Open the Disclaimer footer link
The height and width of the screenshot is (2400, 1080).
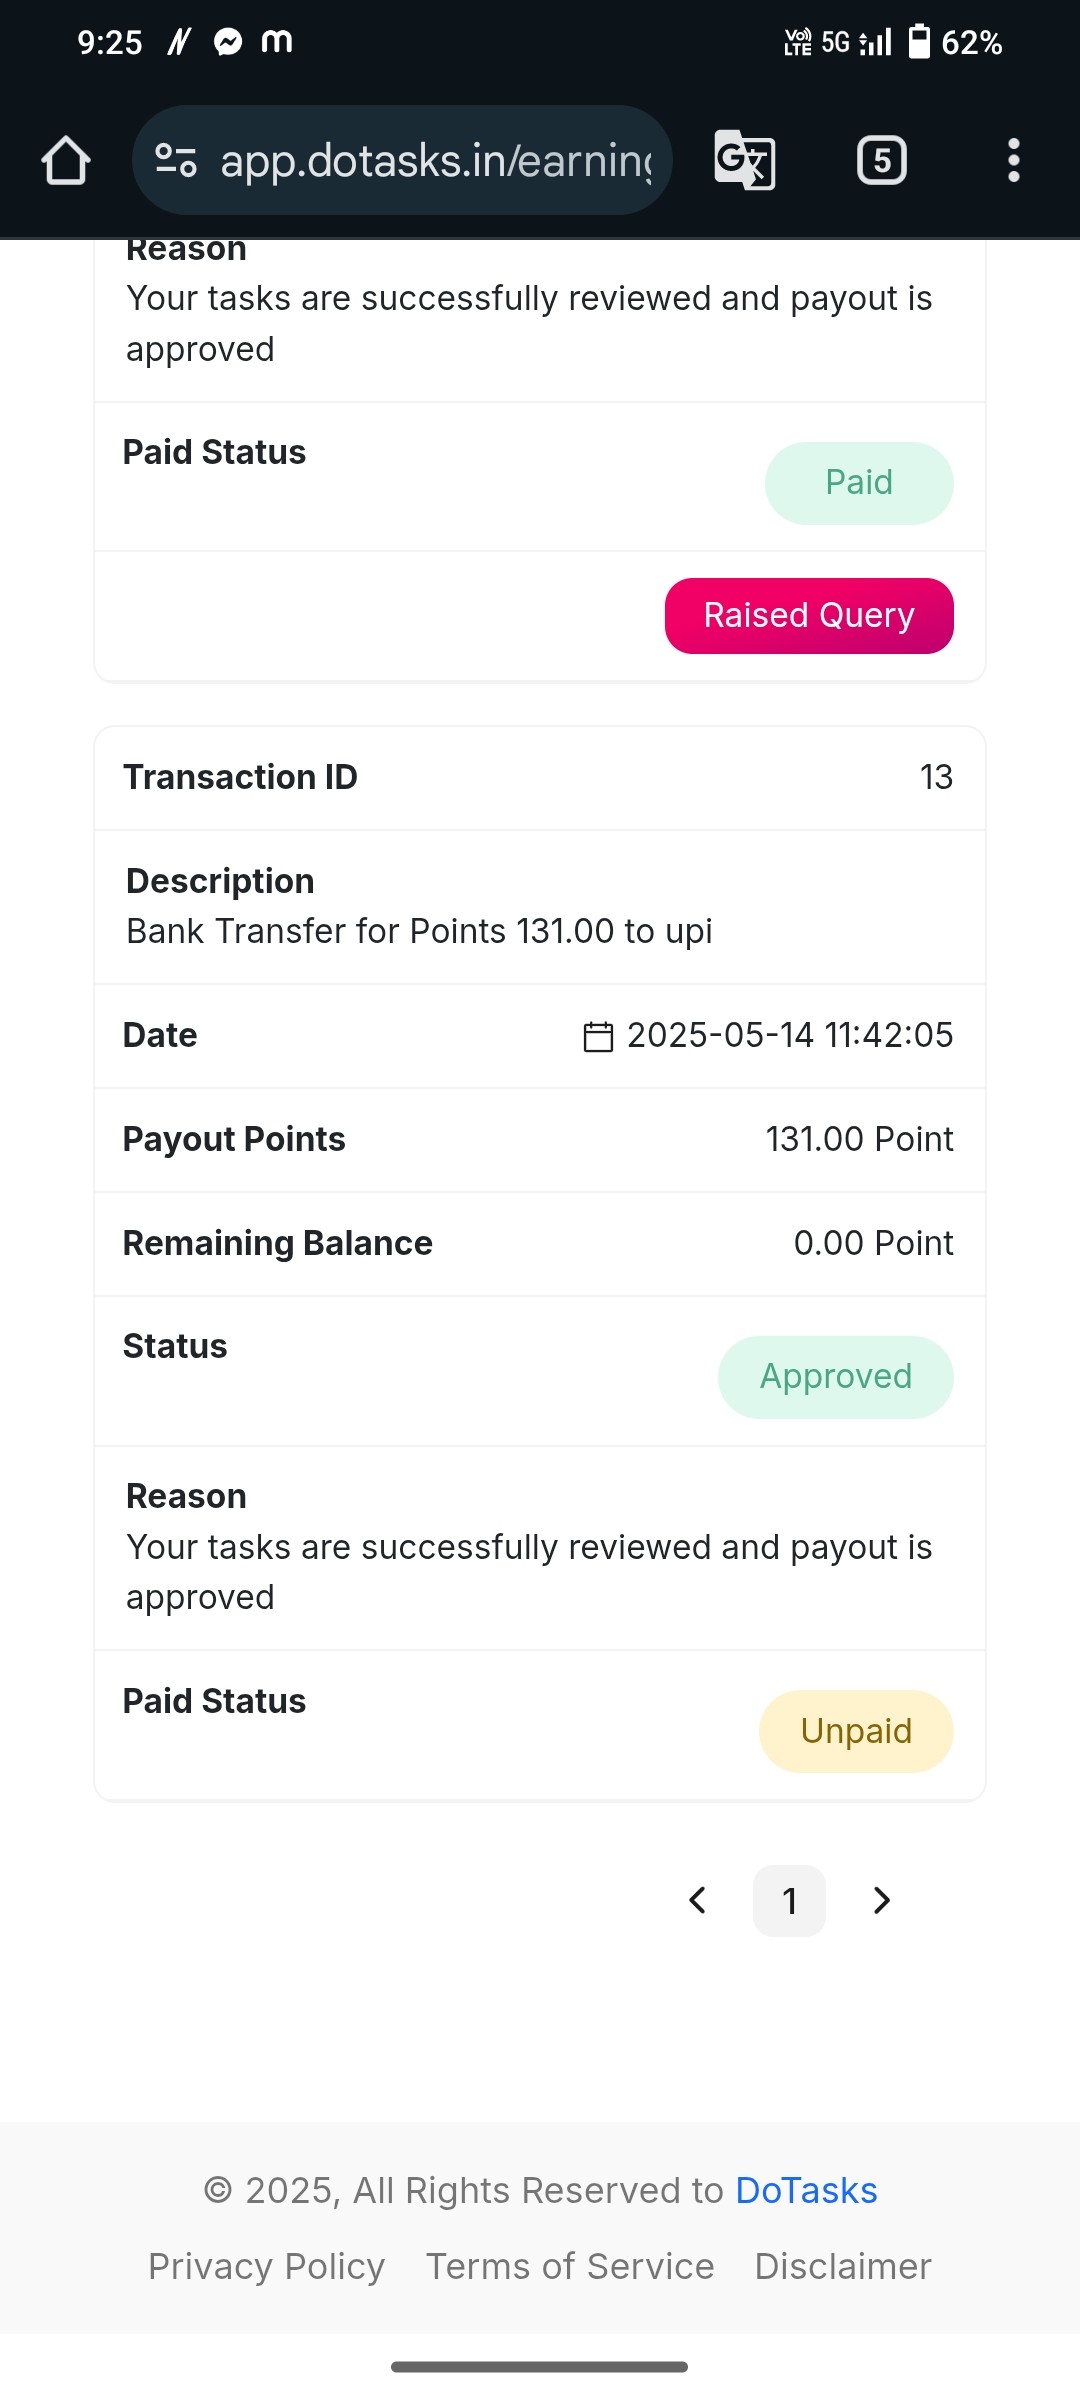click(843, 2267)
